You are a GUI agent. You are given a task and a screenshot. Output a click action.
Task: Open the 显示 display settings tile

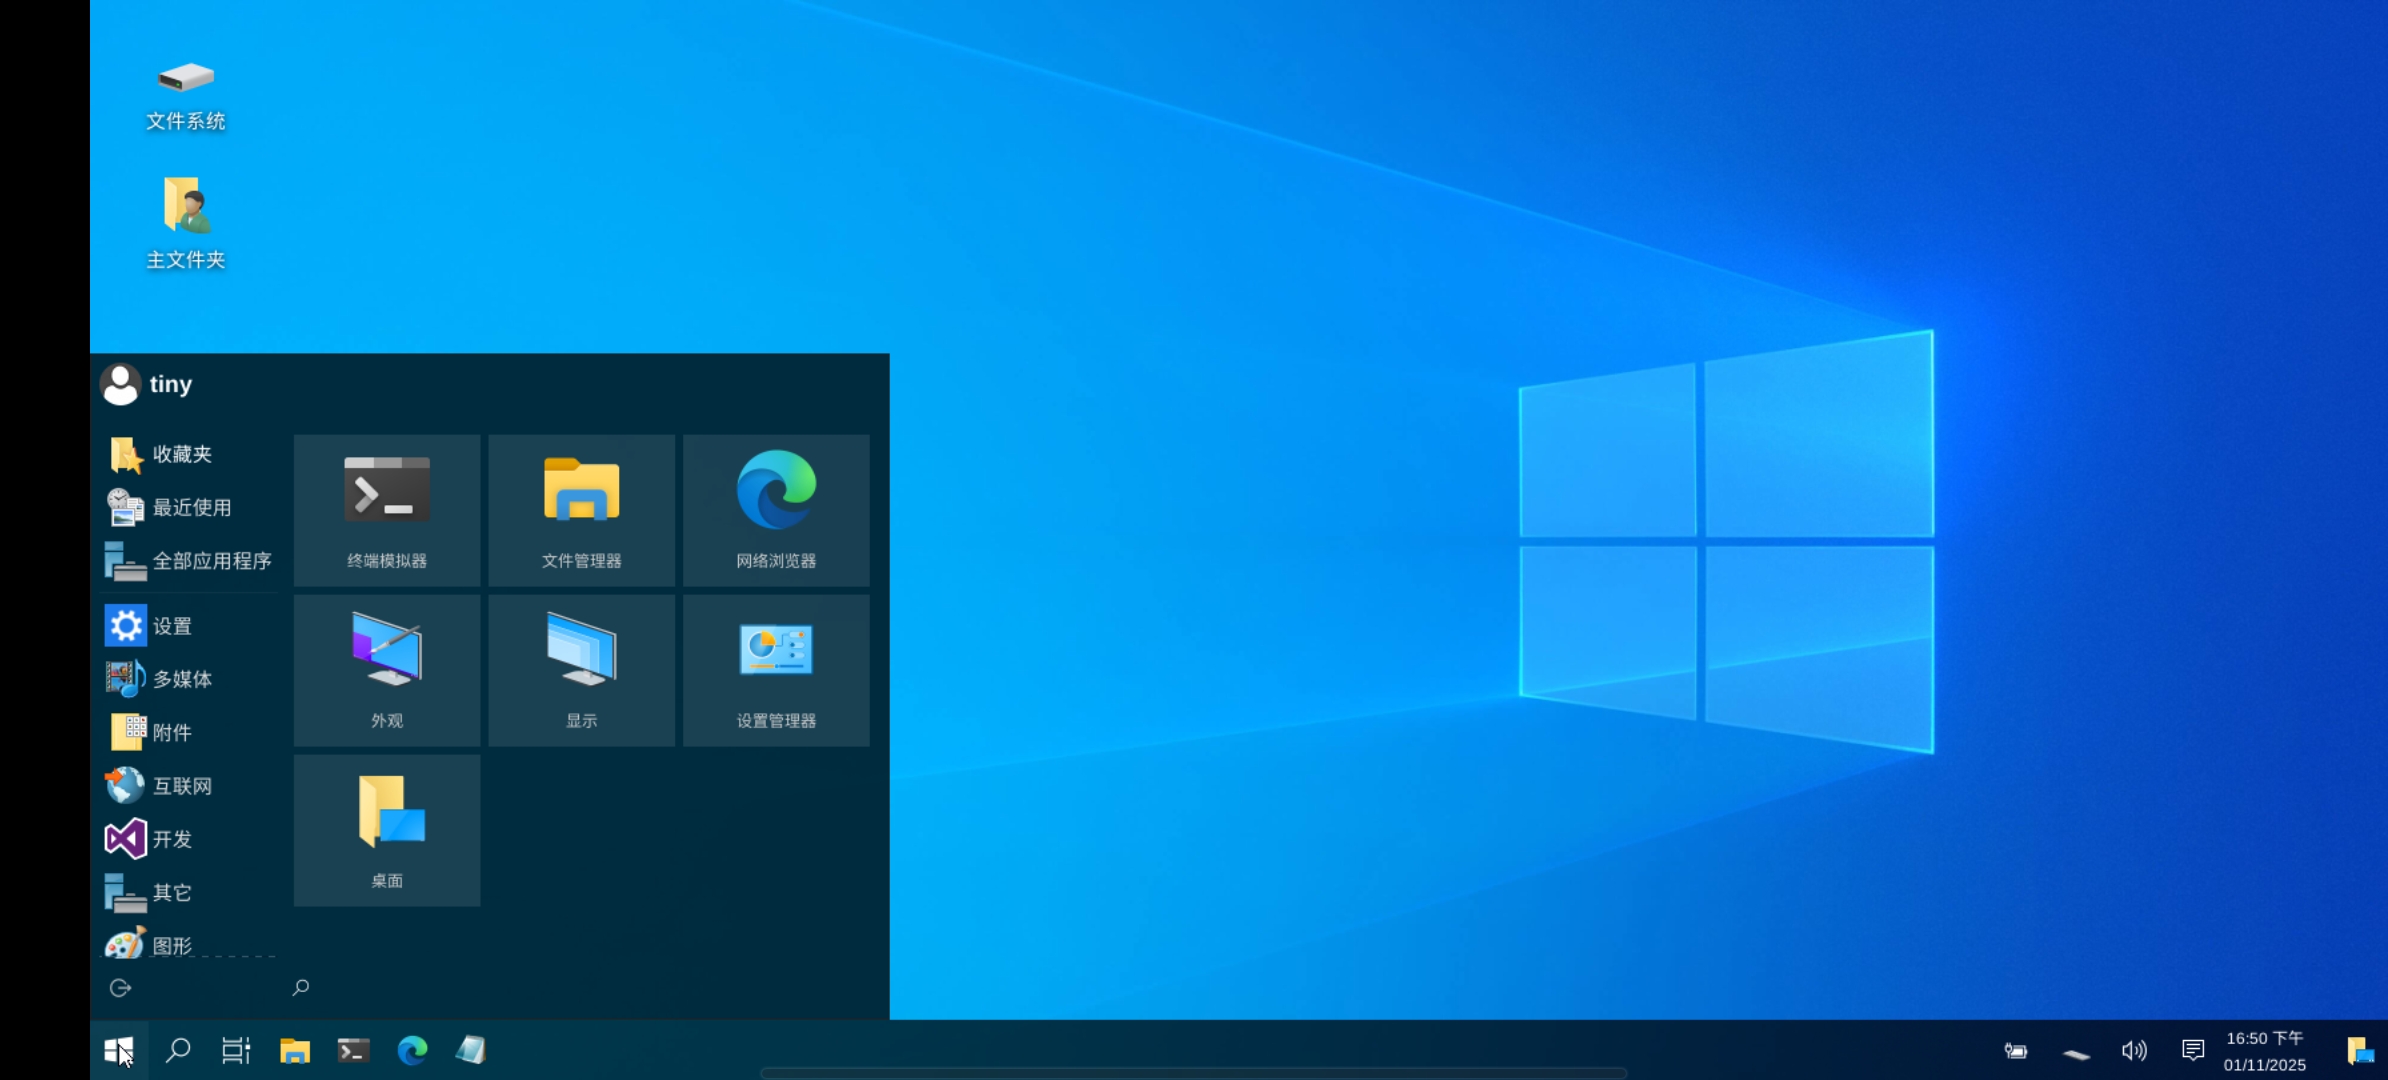(581, 670)
